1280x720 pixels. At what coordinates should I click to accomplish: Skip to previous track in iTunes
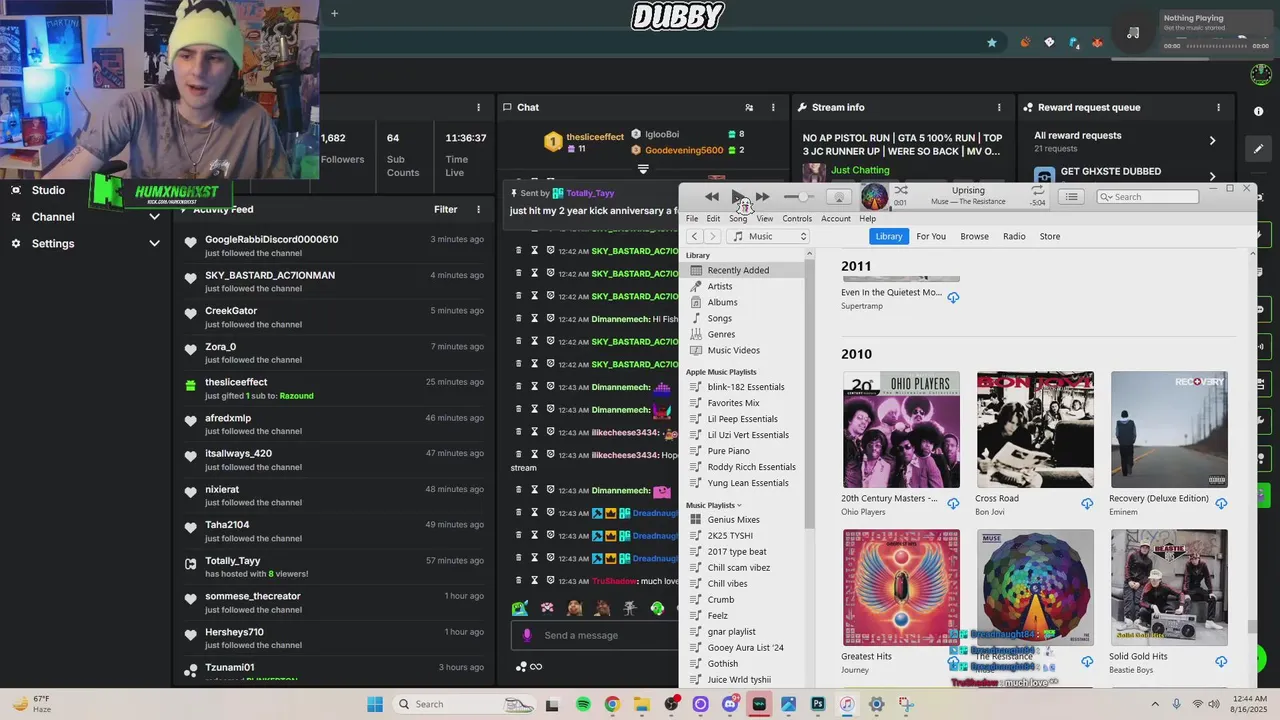click(x=711, y=197)
